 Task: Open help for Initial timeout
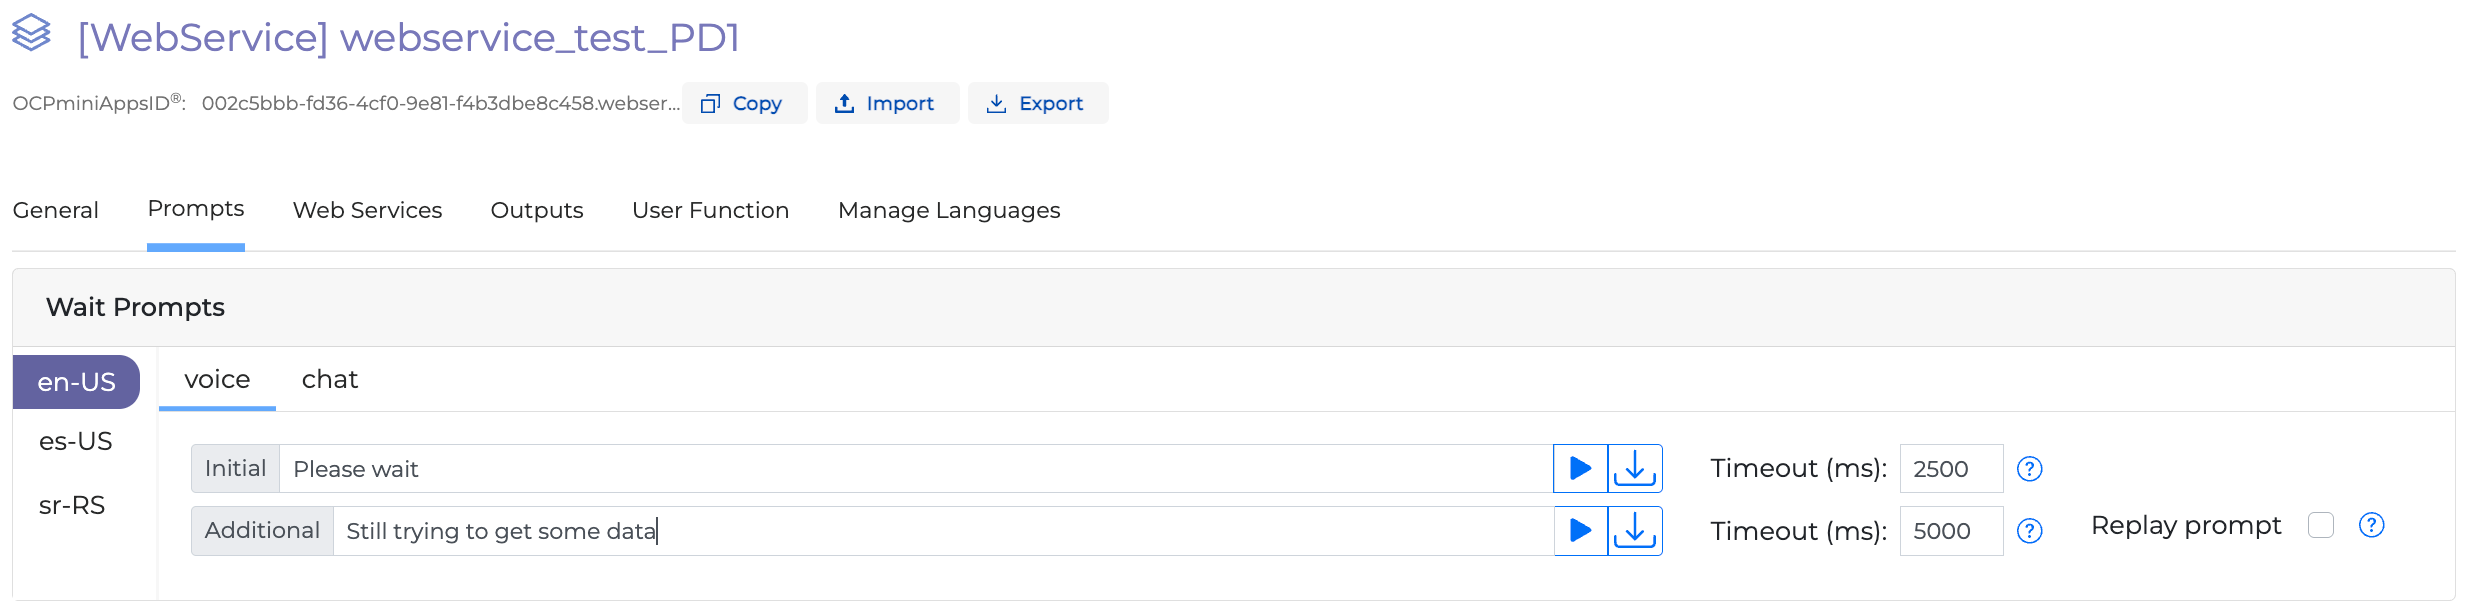[x=2029, y=469]
